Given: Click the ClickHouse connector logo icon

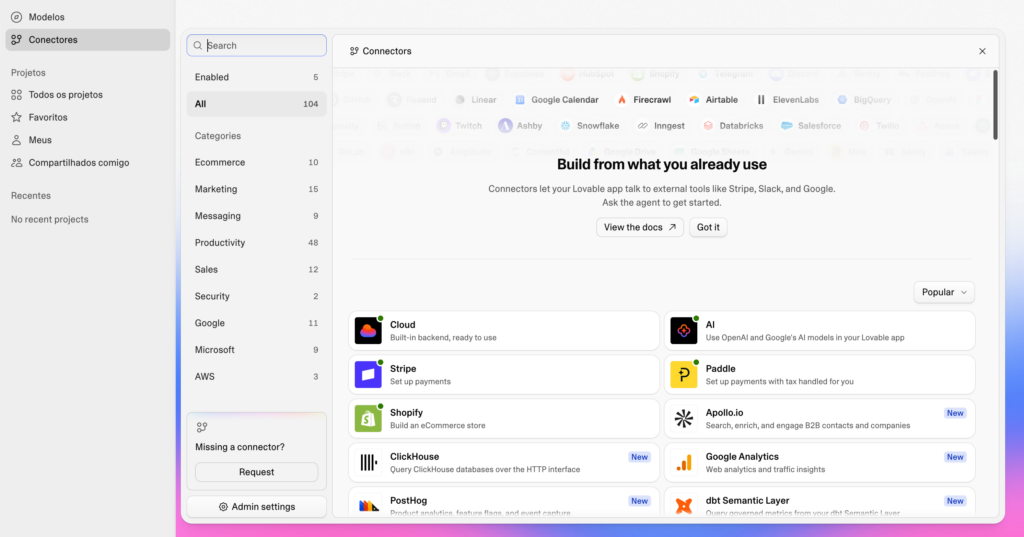Looking at the screenshot, I should point(368,463).
